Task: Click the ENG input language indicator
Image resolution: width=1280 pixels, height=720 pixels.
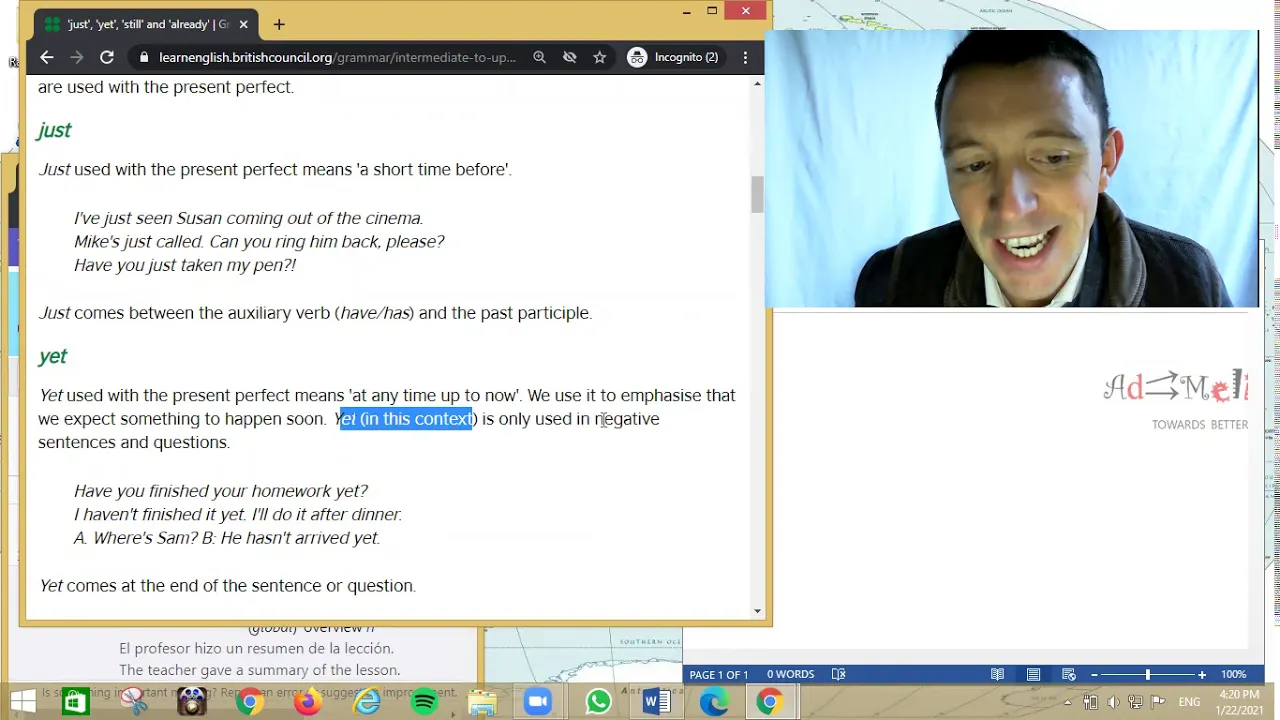Action: click(1189, 702)
